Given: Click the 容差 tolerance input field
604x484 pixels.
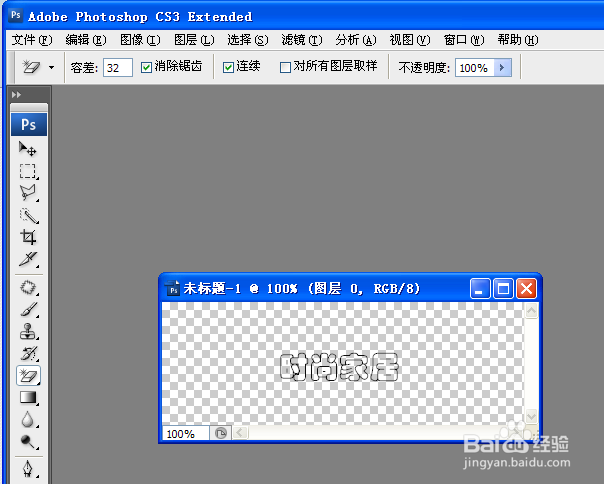Looking at the screenshot, I should pos(118,68).
